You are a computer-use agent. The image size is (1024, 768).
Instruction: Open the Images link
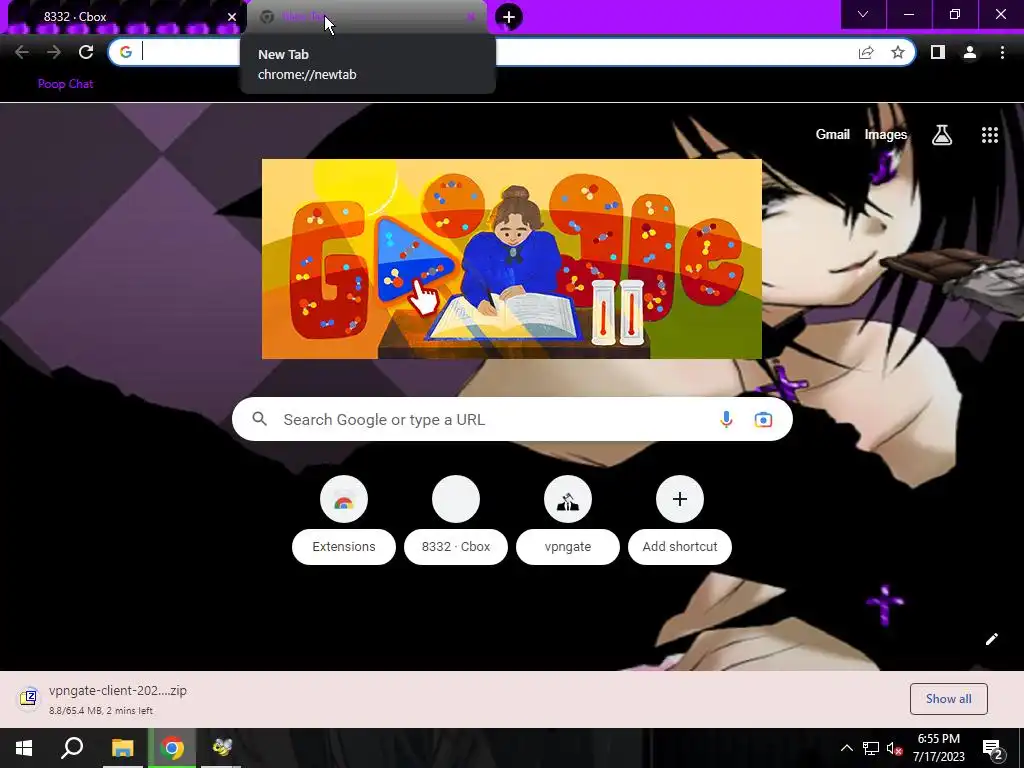(x=886, y=135)
